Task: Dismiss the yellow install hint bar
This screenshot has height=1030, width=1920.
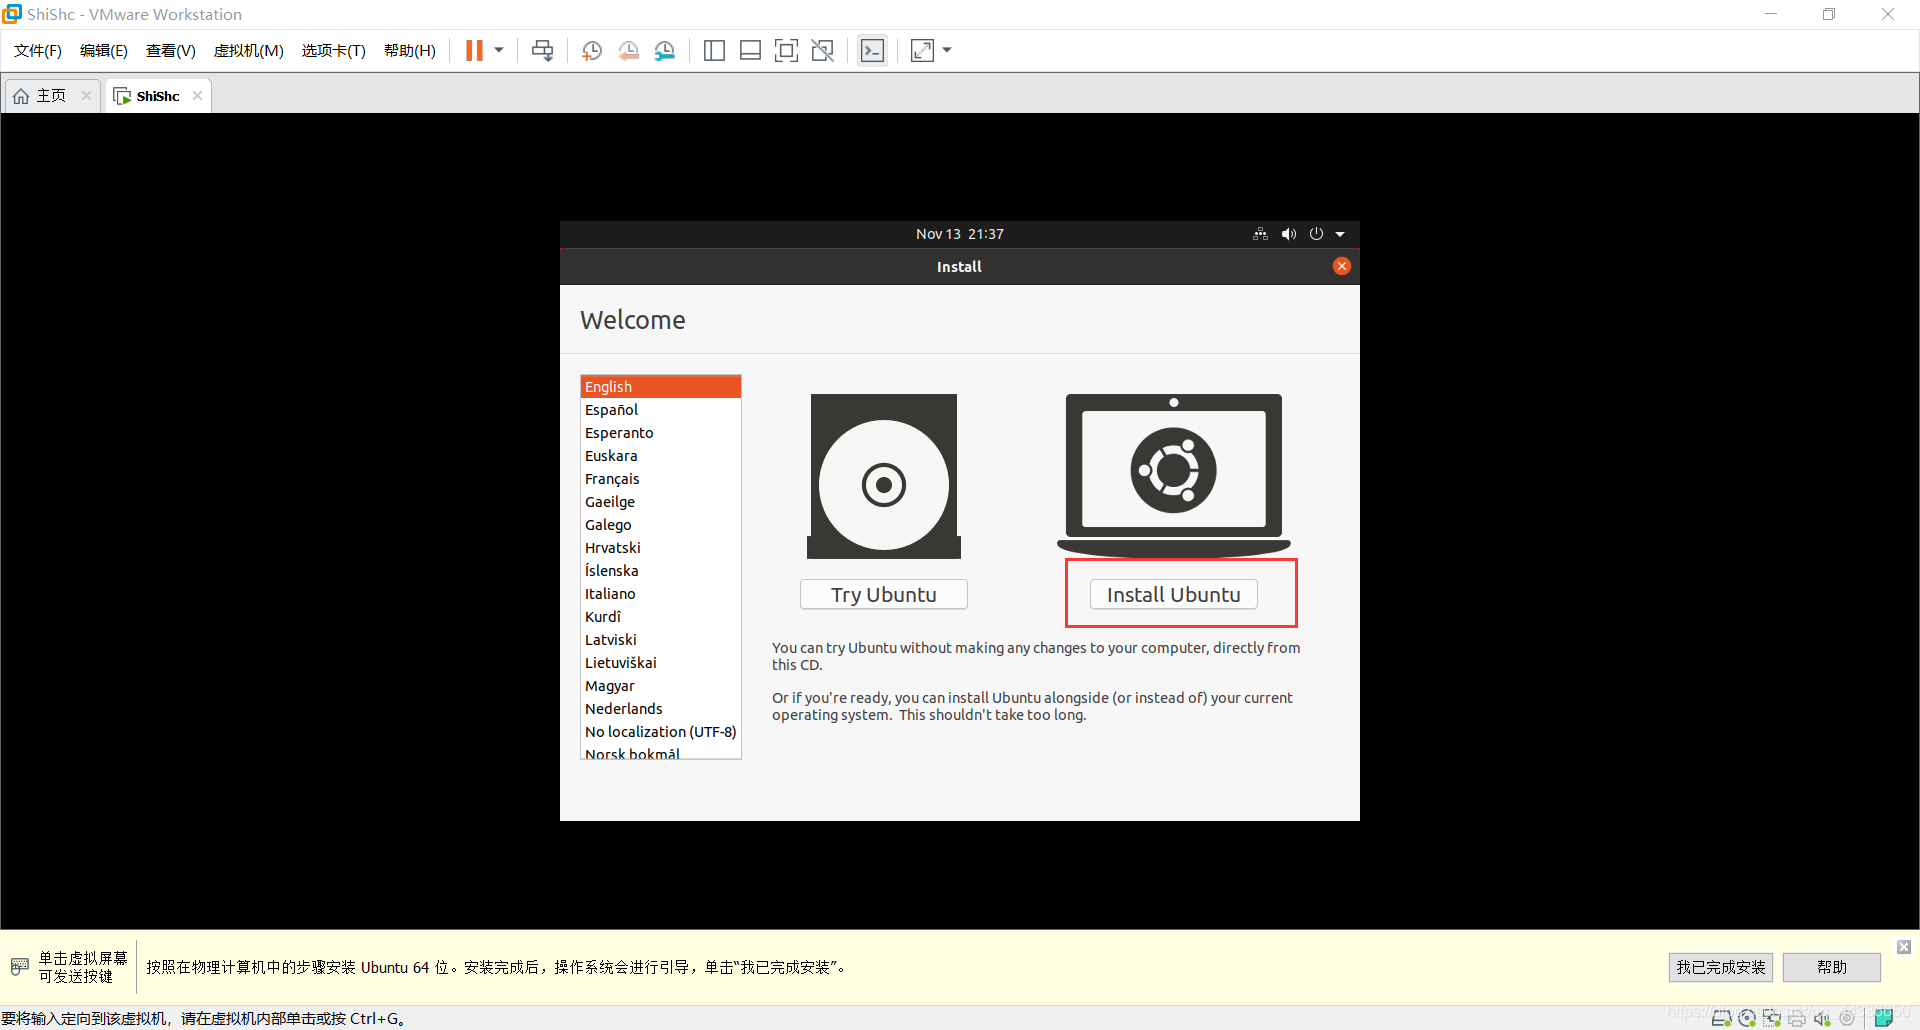Action: click(x=1904, y=947)
